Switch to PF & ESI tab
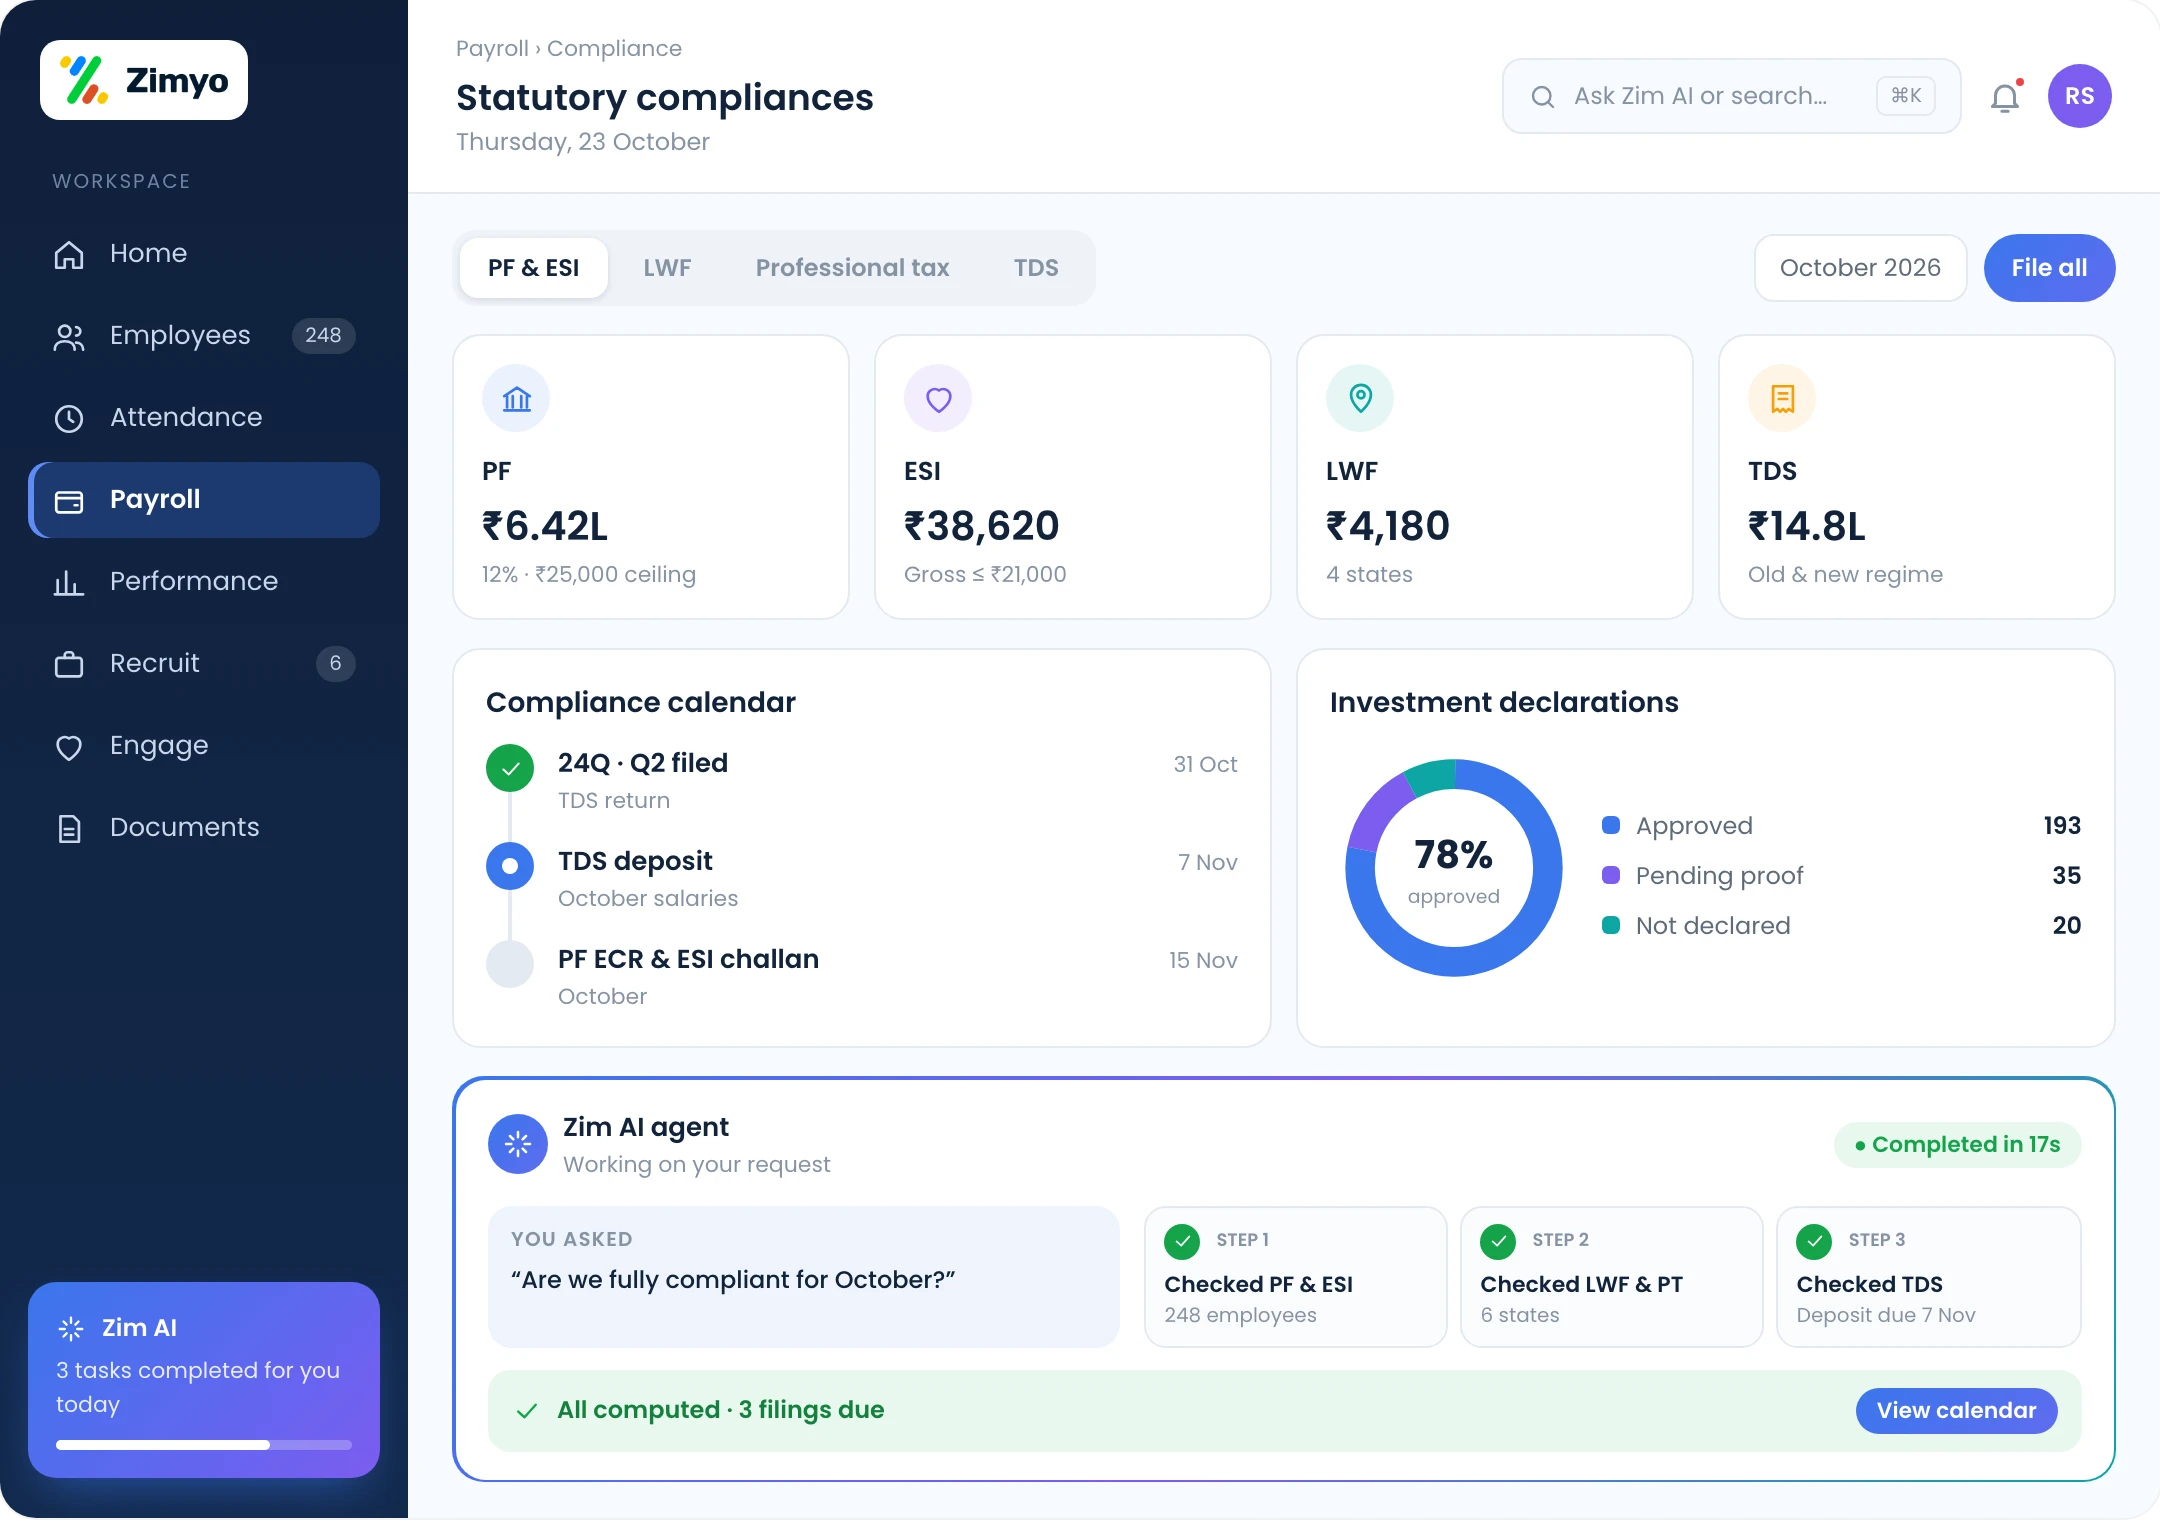 pos(534,268)
